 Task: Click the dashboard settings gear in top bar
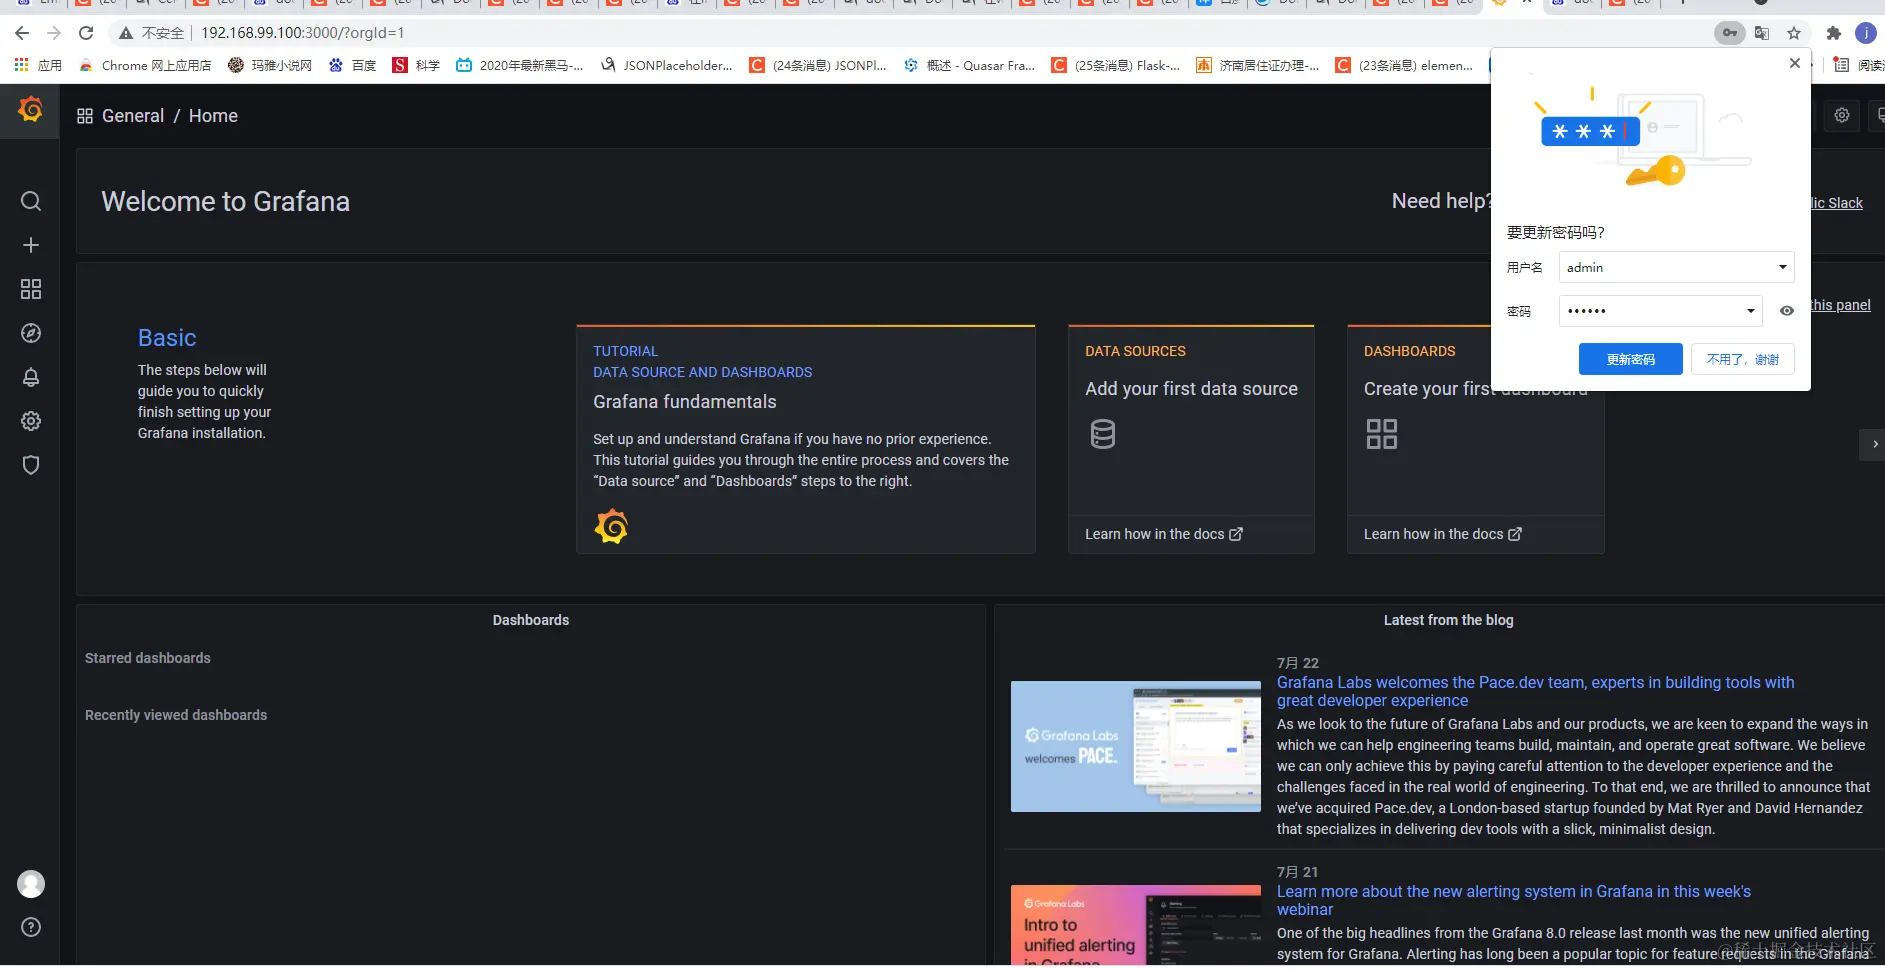coord(1842,115)
